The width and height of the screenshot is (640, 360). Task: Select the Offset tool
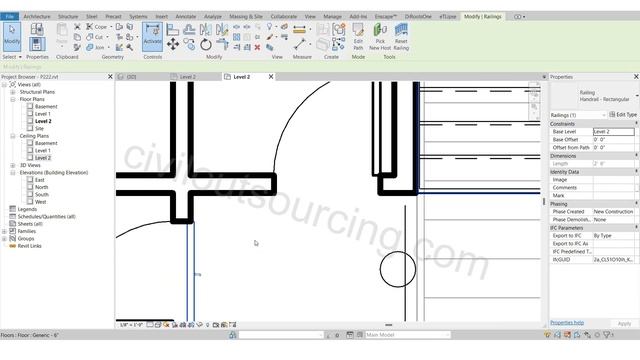coord(189,29)
